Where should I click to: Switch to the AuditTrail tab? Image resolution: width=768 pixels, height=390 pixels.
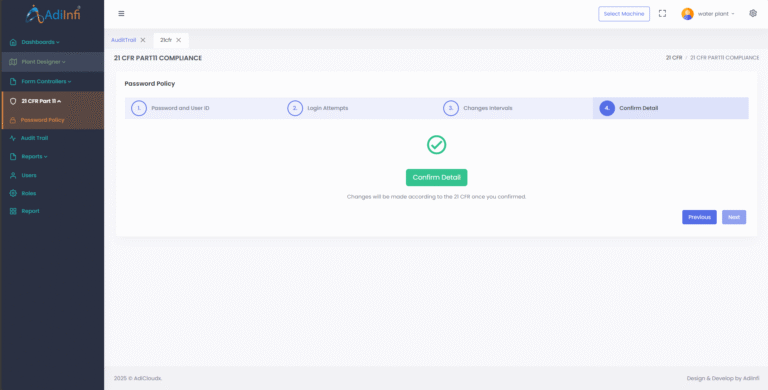123,40
